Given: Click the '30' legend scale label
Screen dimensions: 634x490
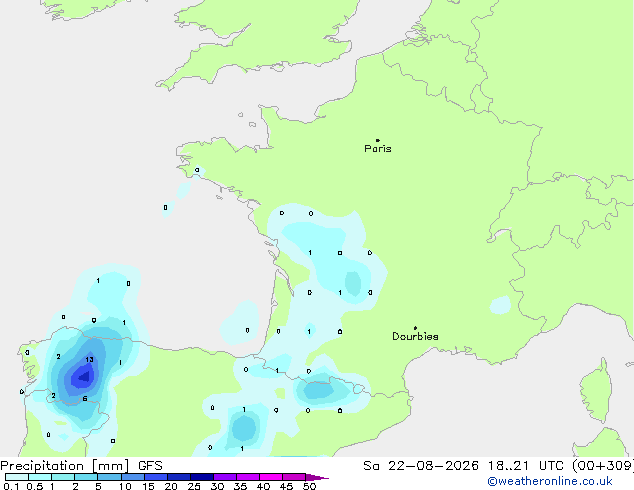Looking at the screenshot, I should [217, 486].
